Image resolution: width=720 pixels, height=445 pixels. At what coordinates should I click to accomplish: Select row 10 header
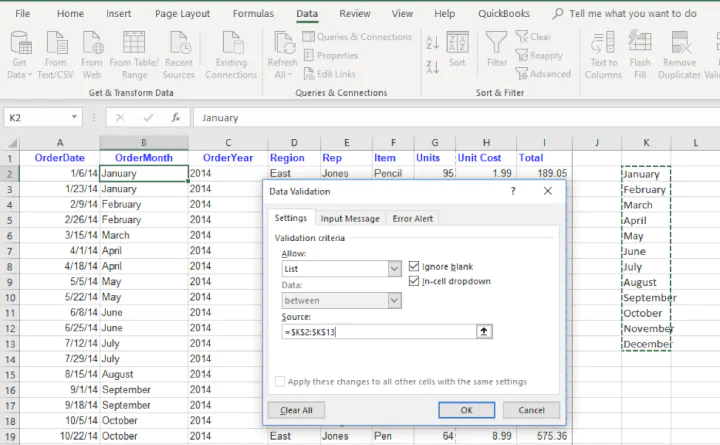(10, 298)
